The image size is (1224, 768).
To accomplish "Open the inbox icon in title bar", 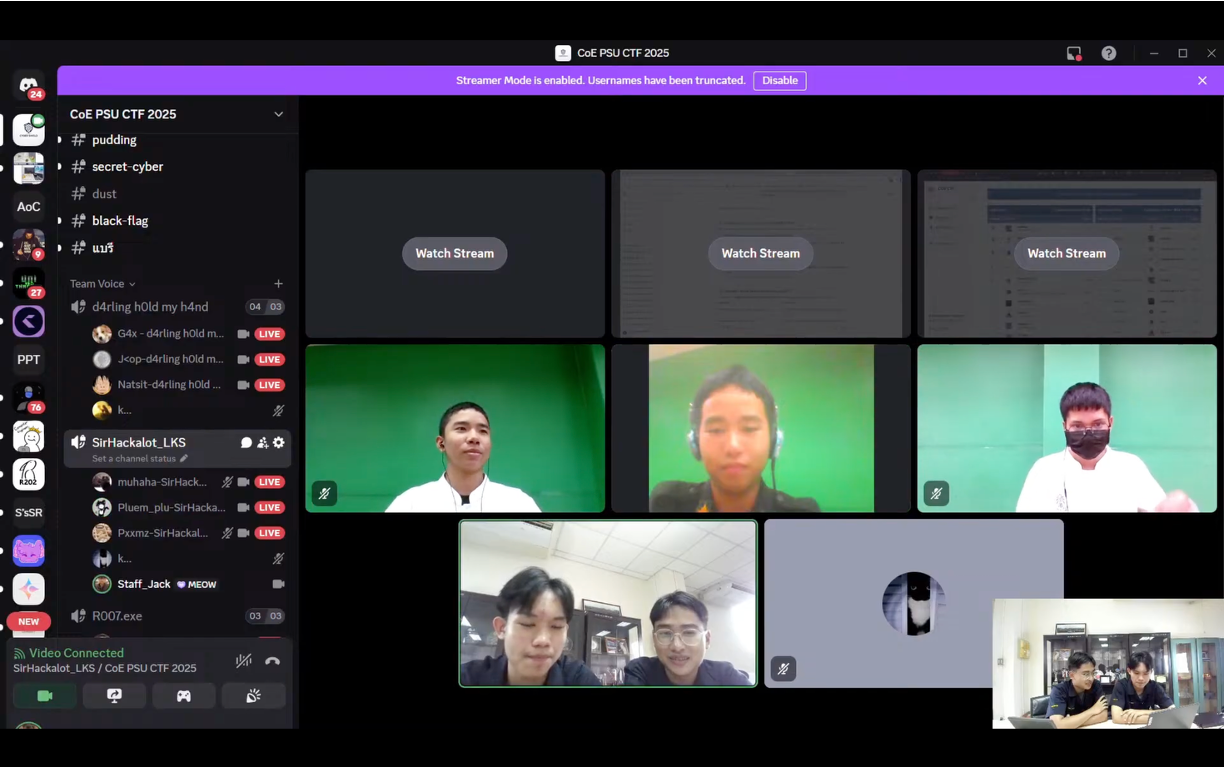I will coord(1074,53).
